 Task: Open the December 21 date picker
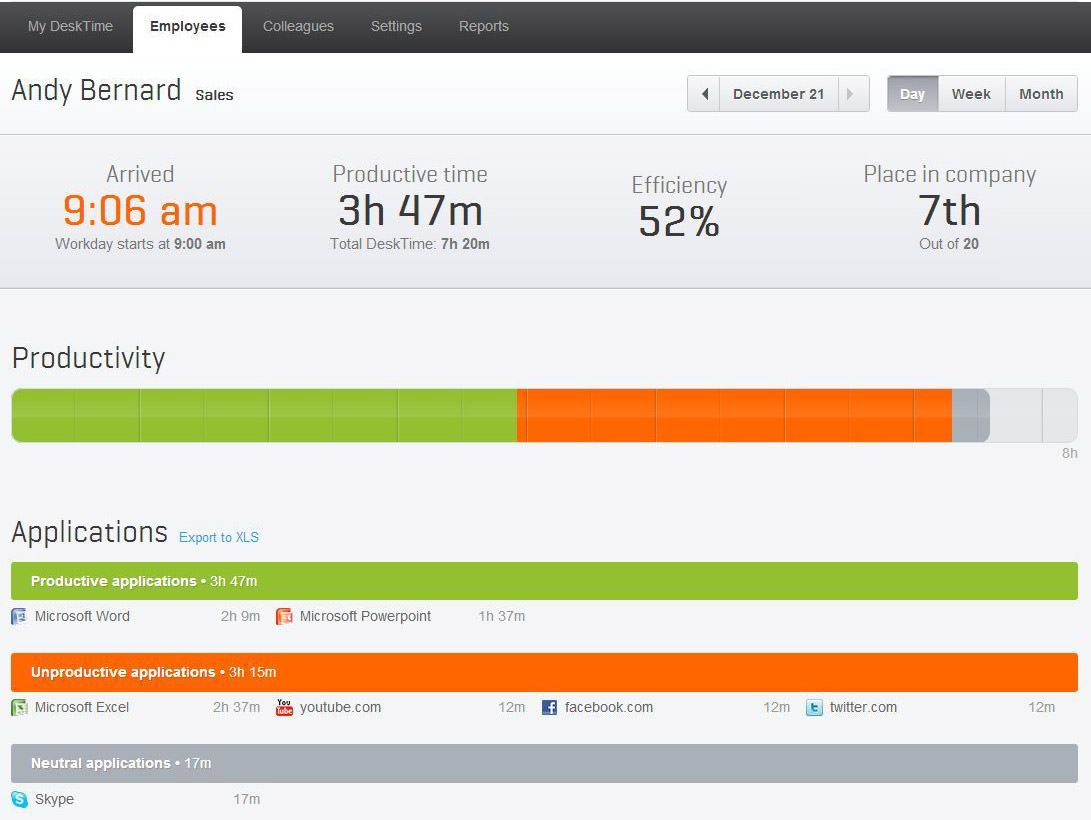pyautogui.click(x=778, y=94)
